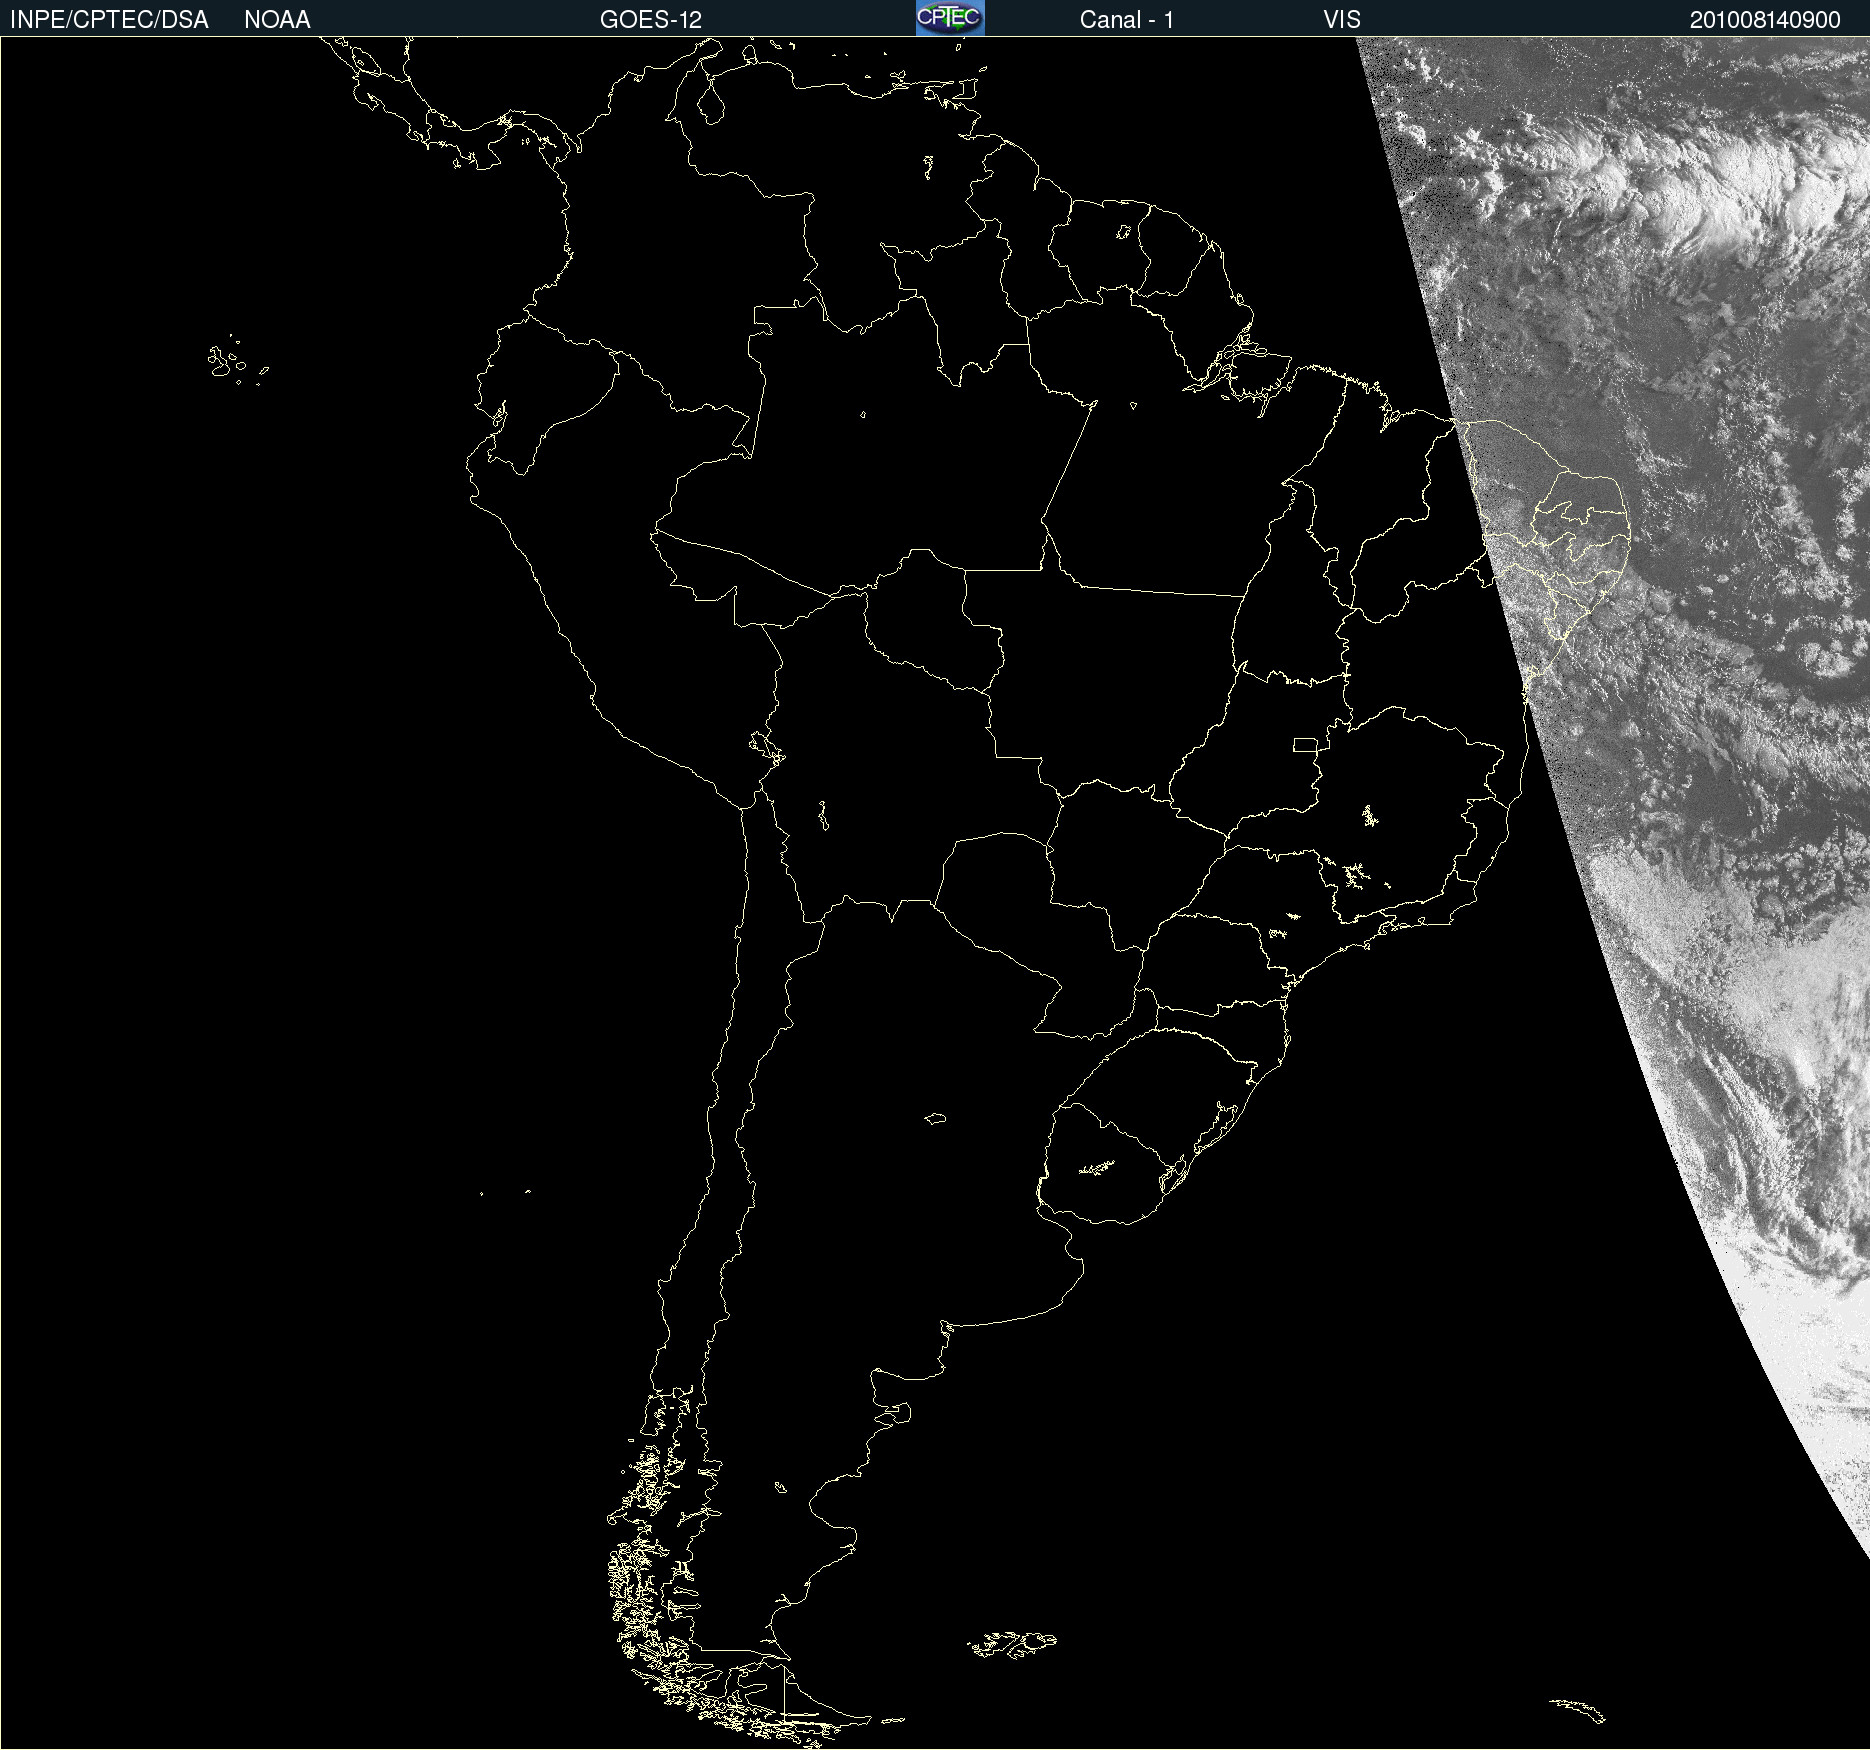Click the 201008140900 timestamp
The width and height of the screenshot is (1870, 1750).
[1765, 20]
